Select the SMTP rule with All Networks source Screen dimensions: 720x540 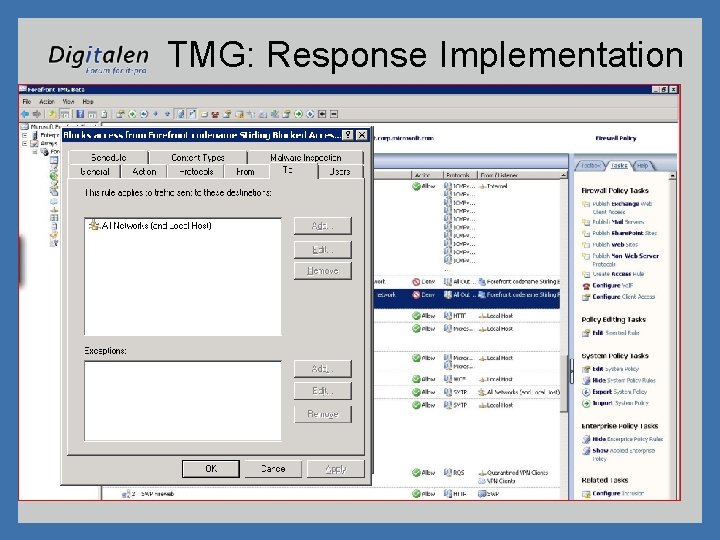tap(468, 392)
